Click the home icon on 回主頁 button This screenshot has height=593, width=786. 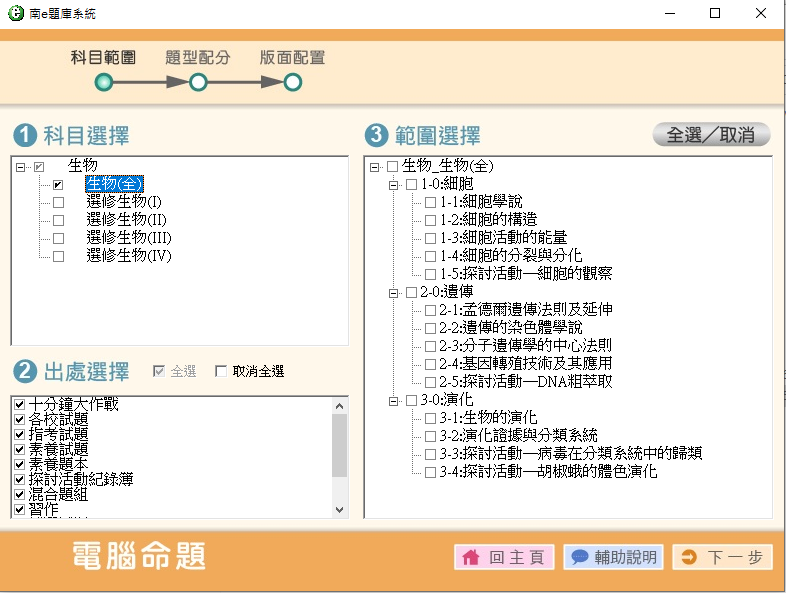pos(469,557)
